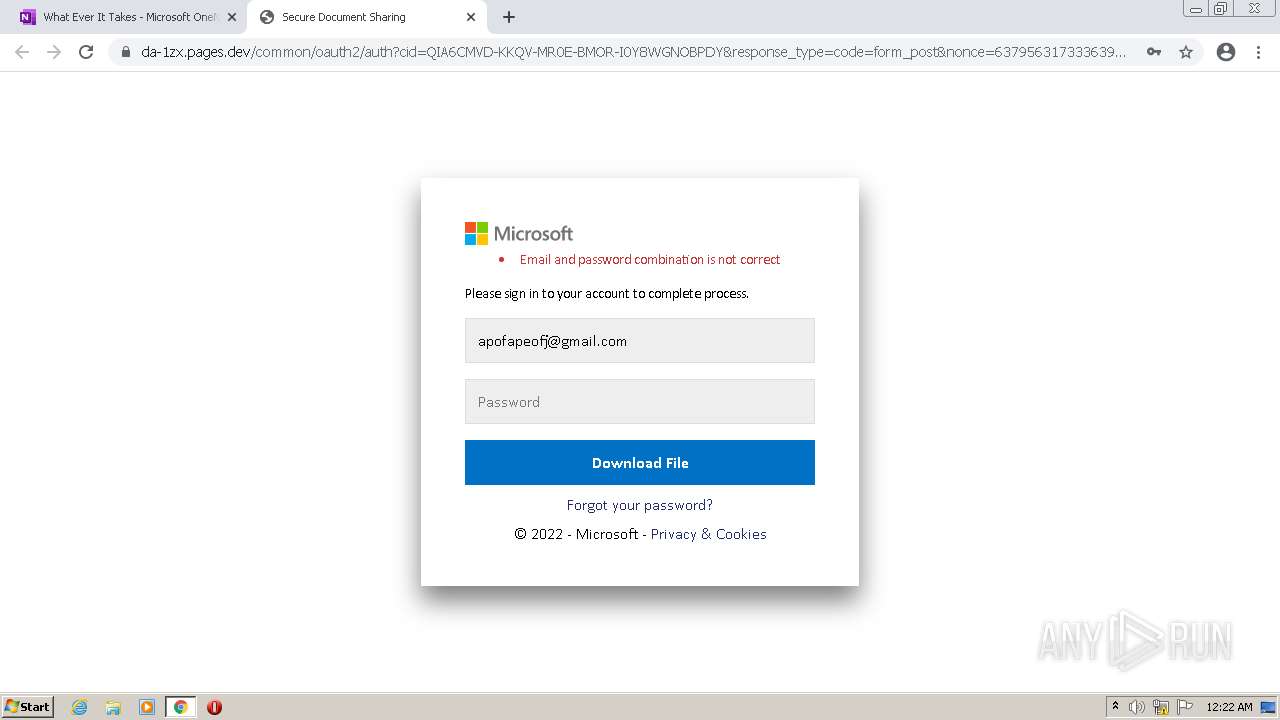Open the 'Forgot your password?' link

point(640,505)
